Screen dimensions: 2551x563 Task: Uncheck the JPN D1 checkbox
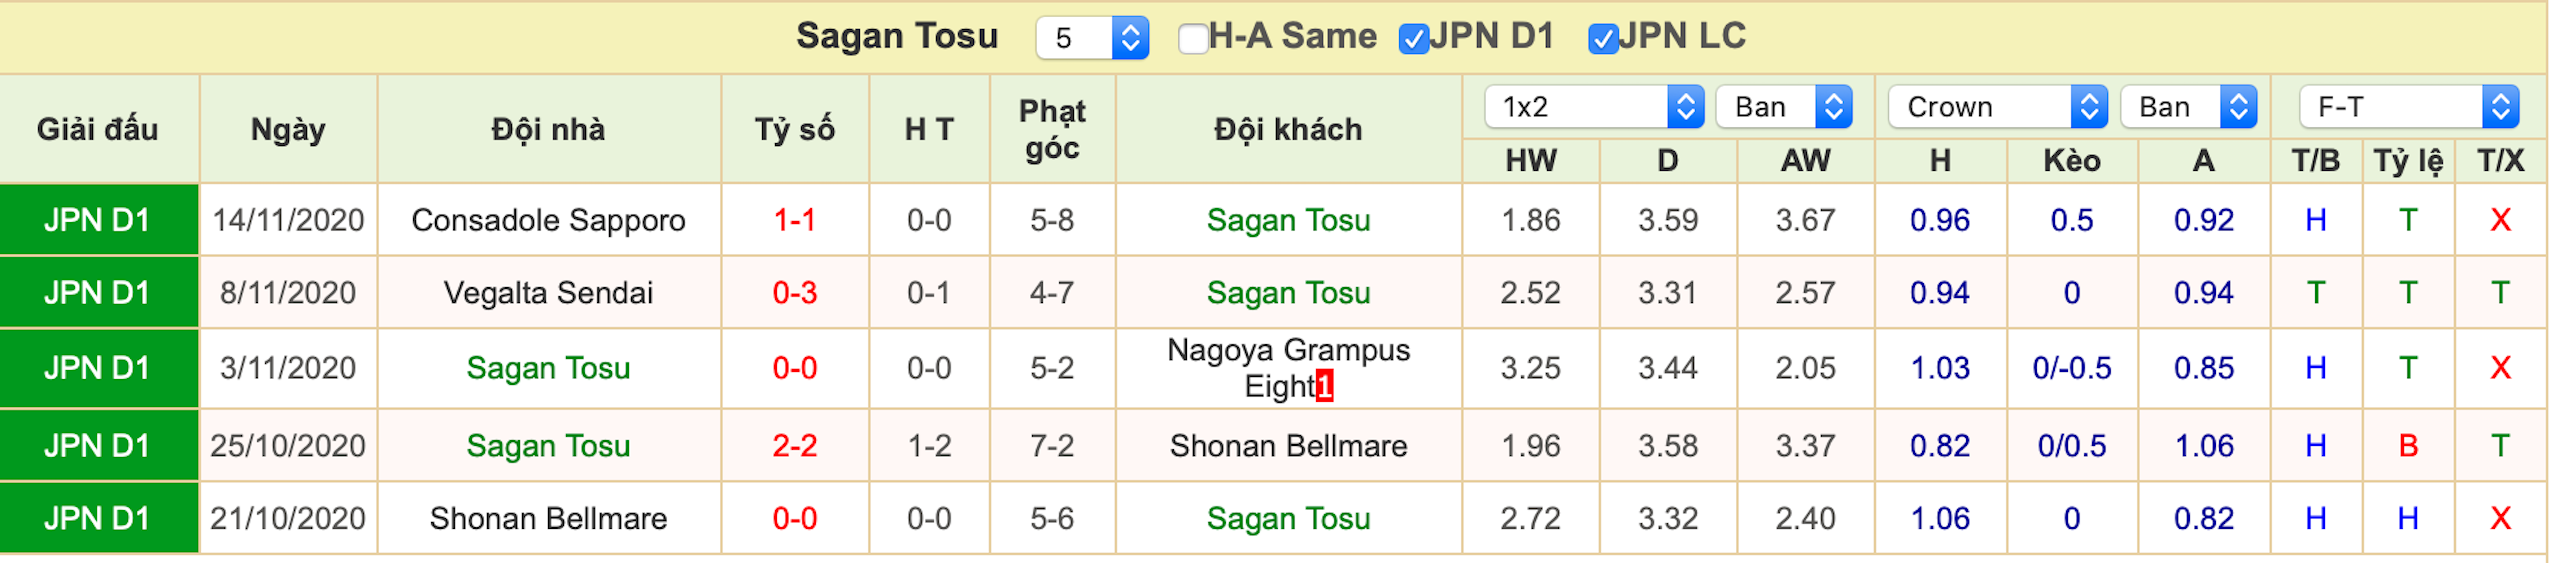1413,39
